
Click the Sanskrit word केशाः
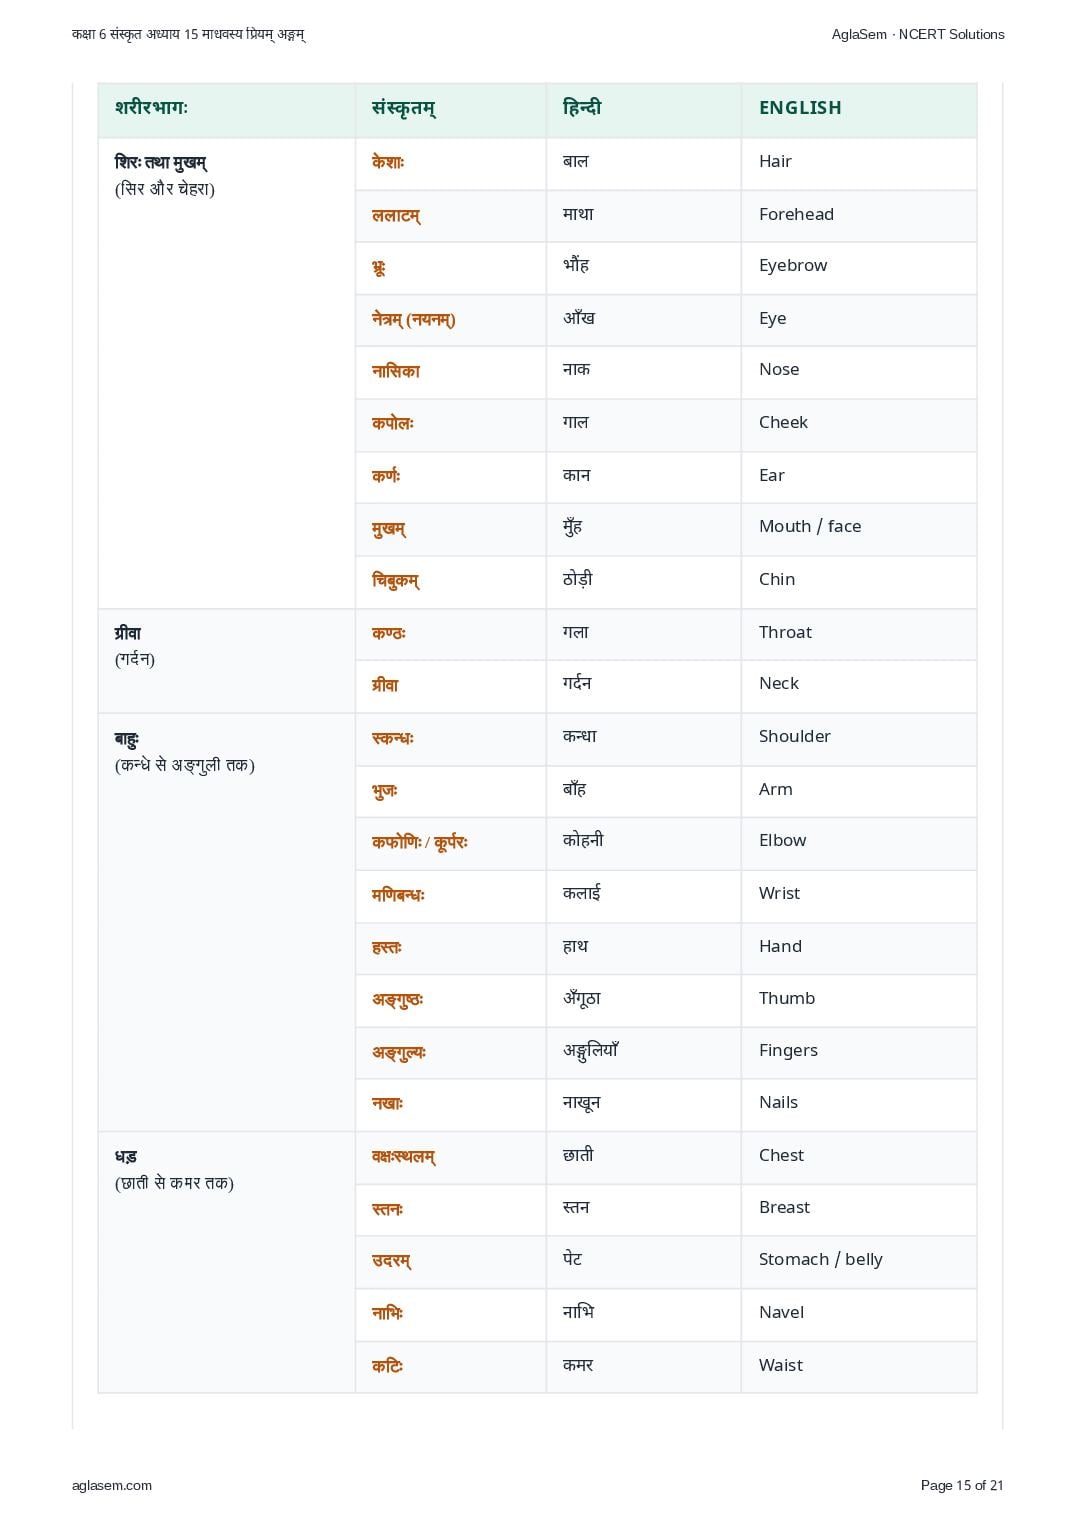pos(388,162)
